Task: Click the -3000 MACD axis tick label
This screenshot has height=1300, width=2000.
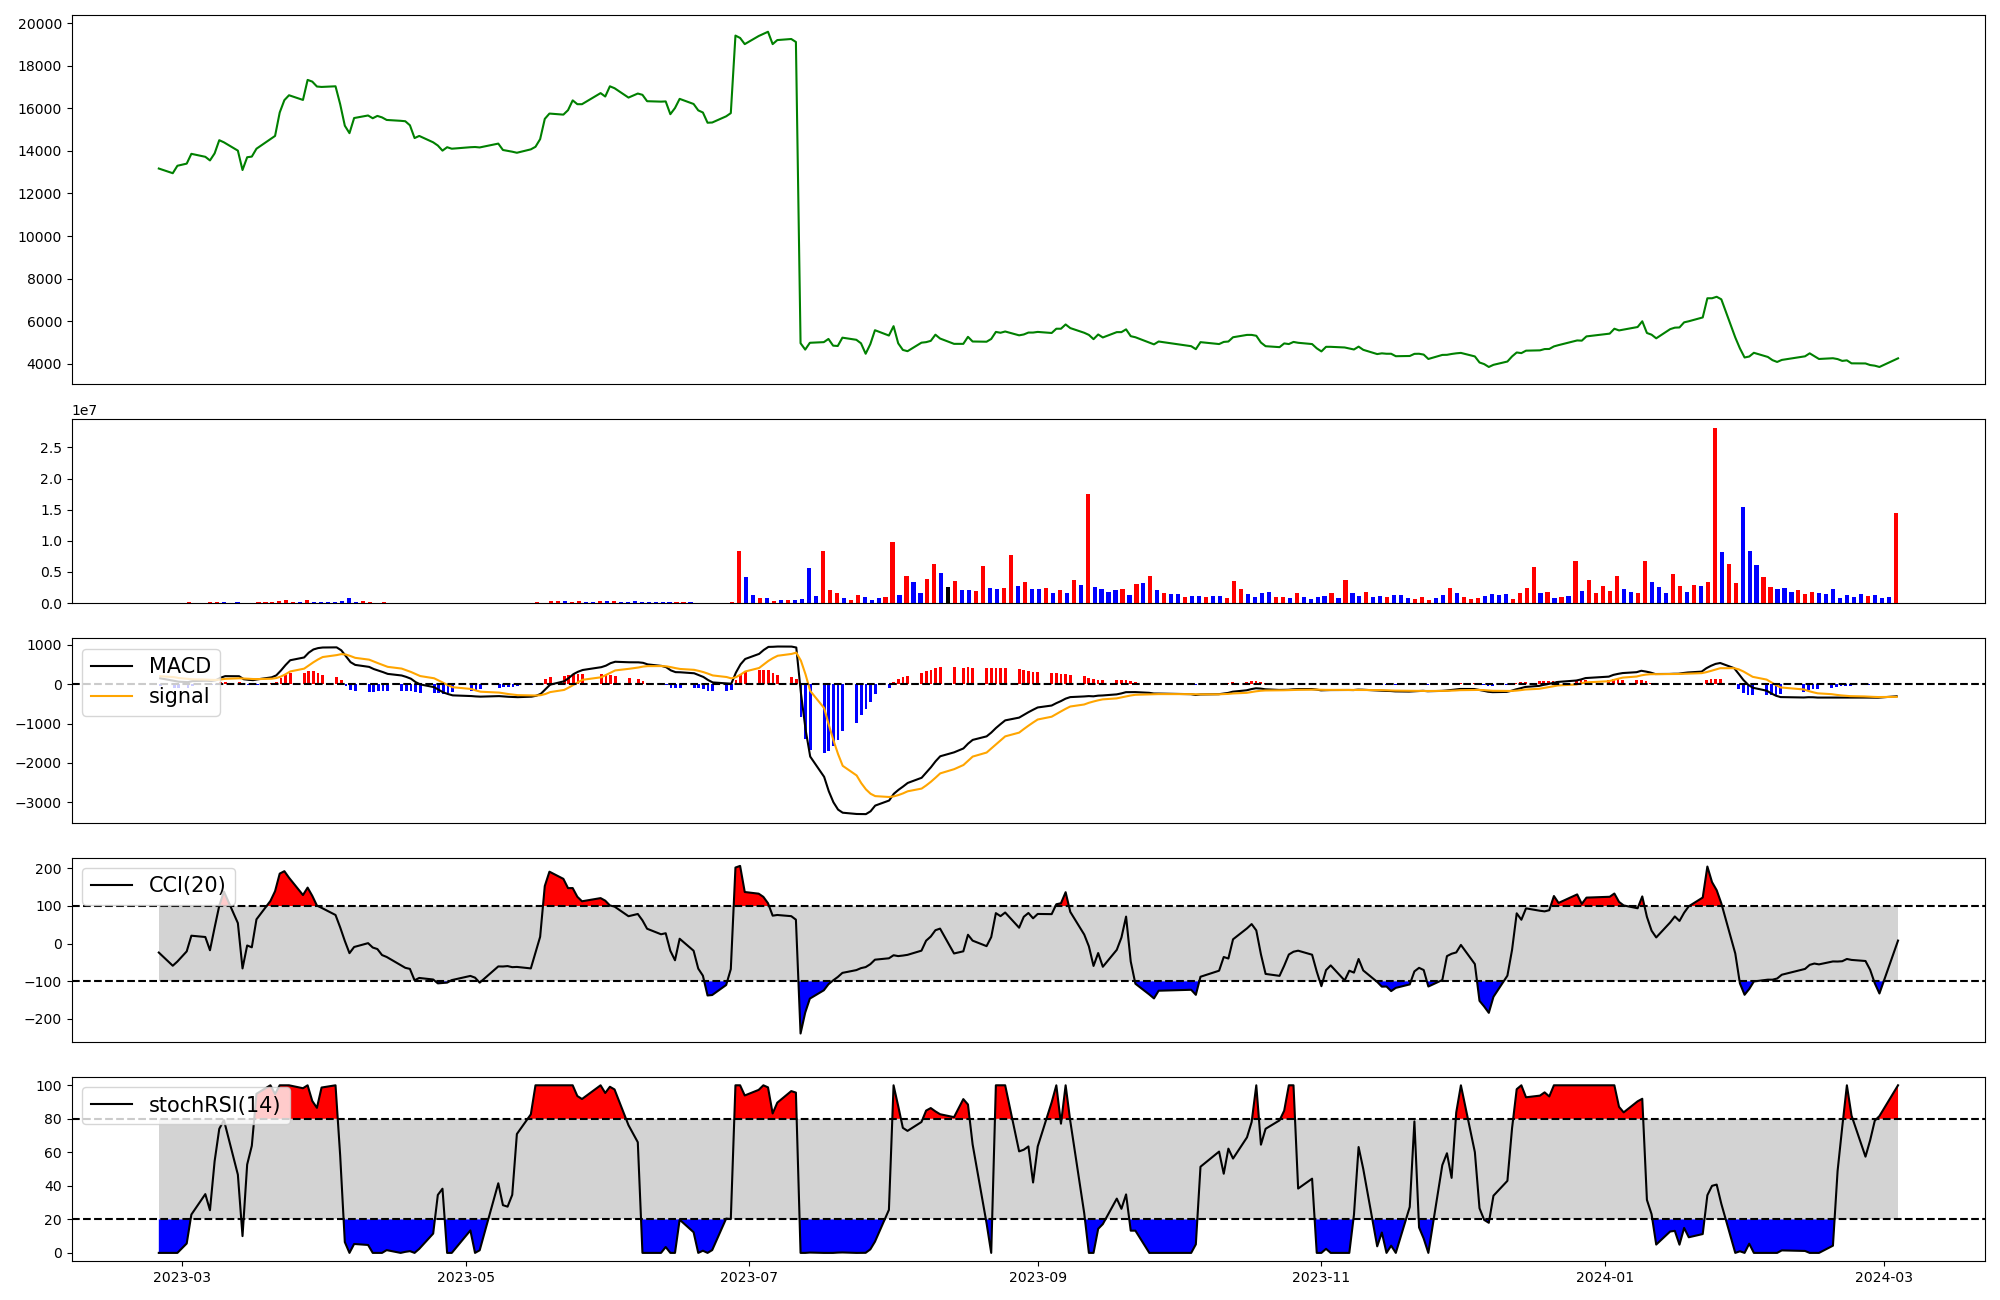Action: (36, 803)
